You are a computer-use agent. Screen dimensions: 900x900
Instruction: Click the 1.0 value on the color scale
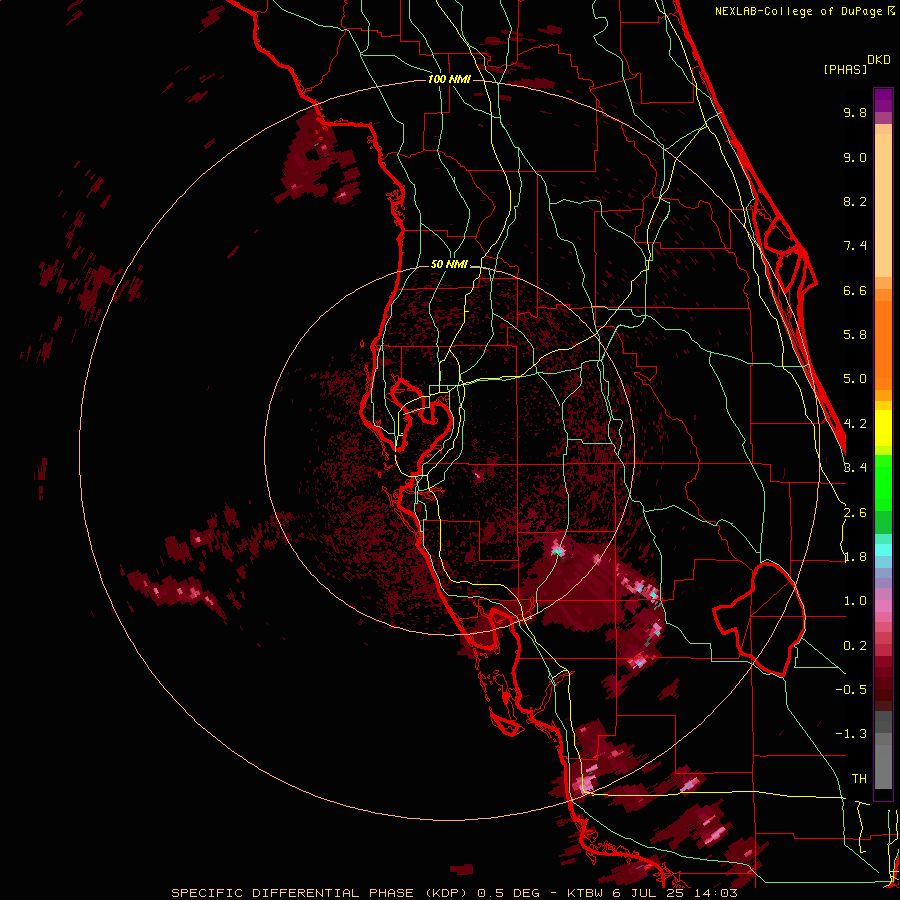(x=855, y=601)
